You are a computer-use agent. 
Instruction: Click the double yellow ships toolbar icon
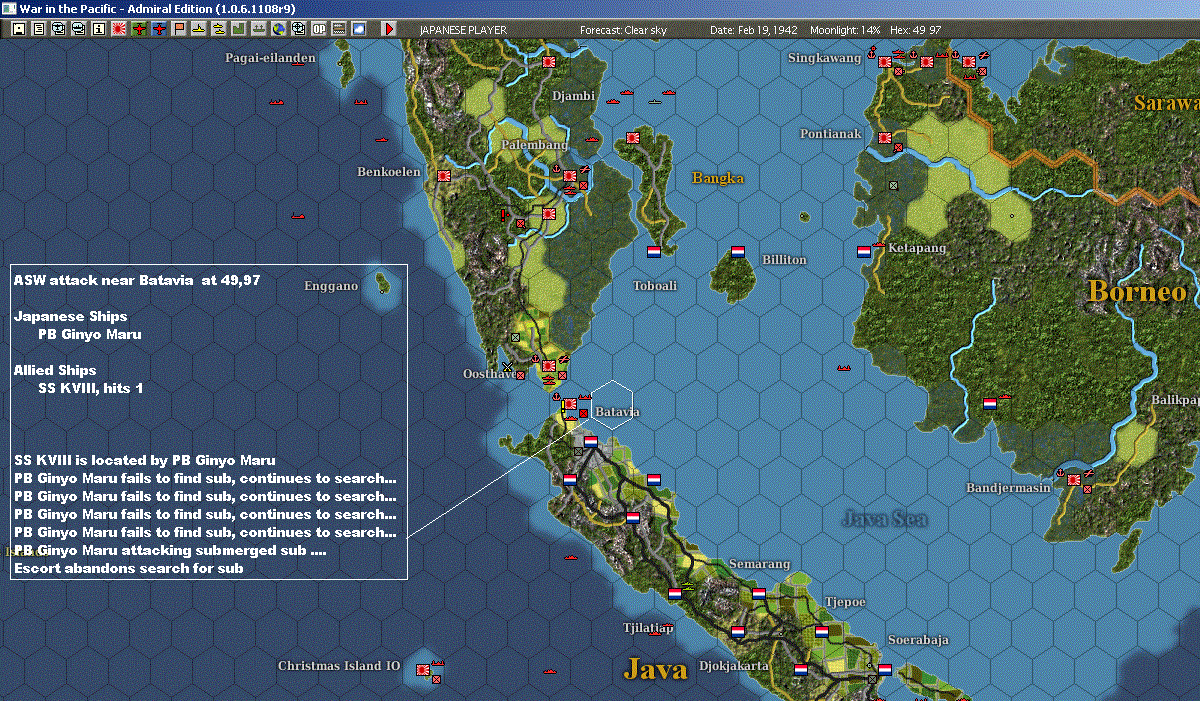click(x=218, y=29)
